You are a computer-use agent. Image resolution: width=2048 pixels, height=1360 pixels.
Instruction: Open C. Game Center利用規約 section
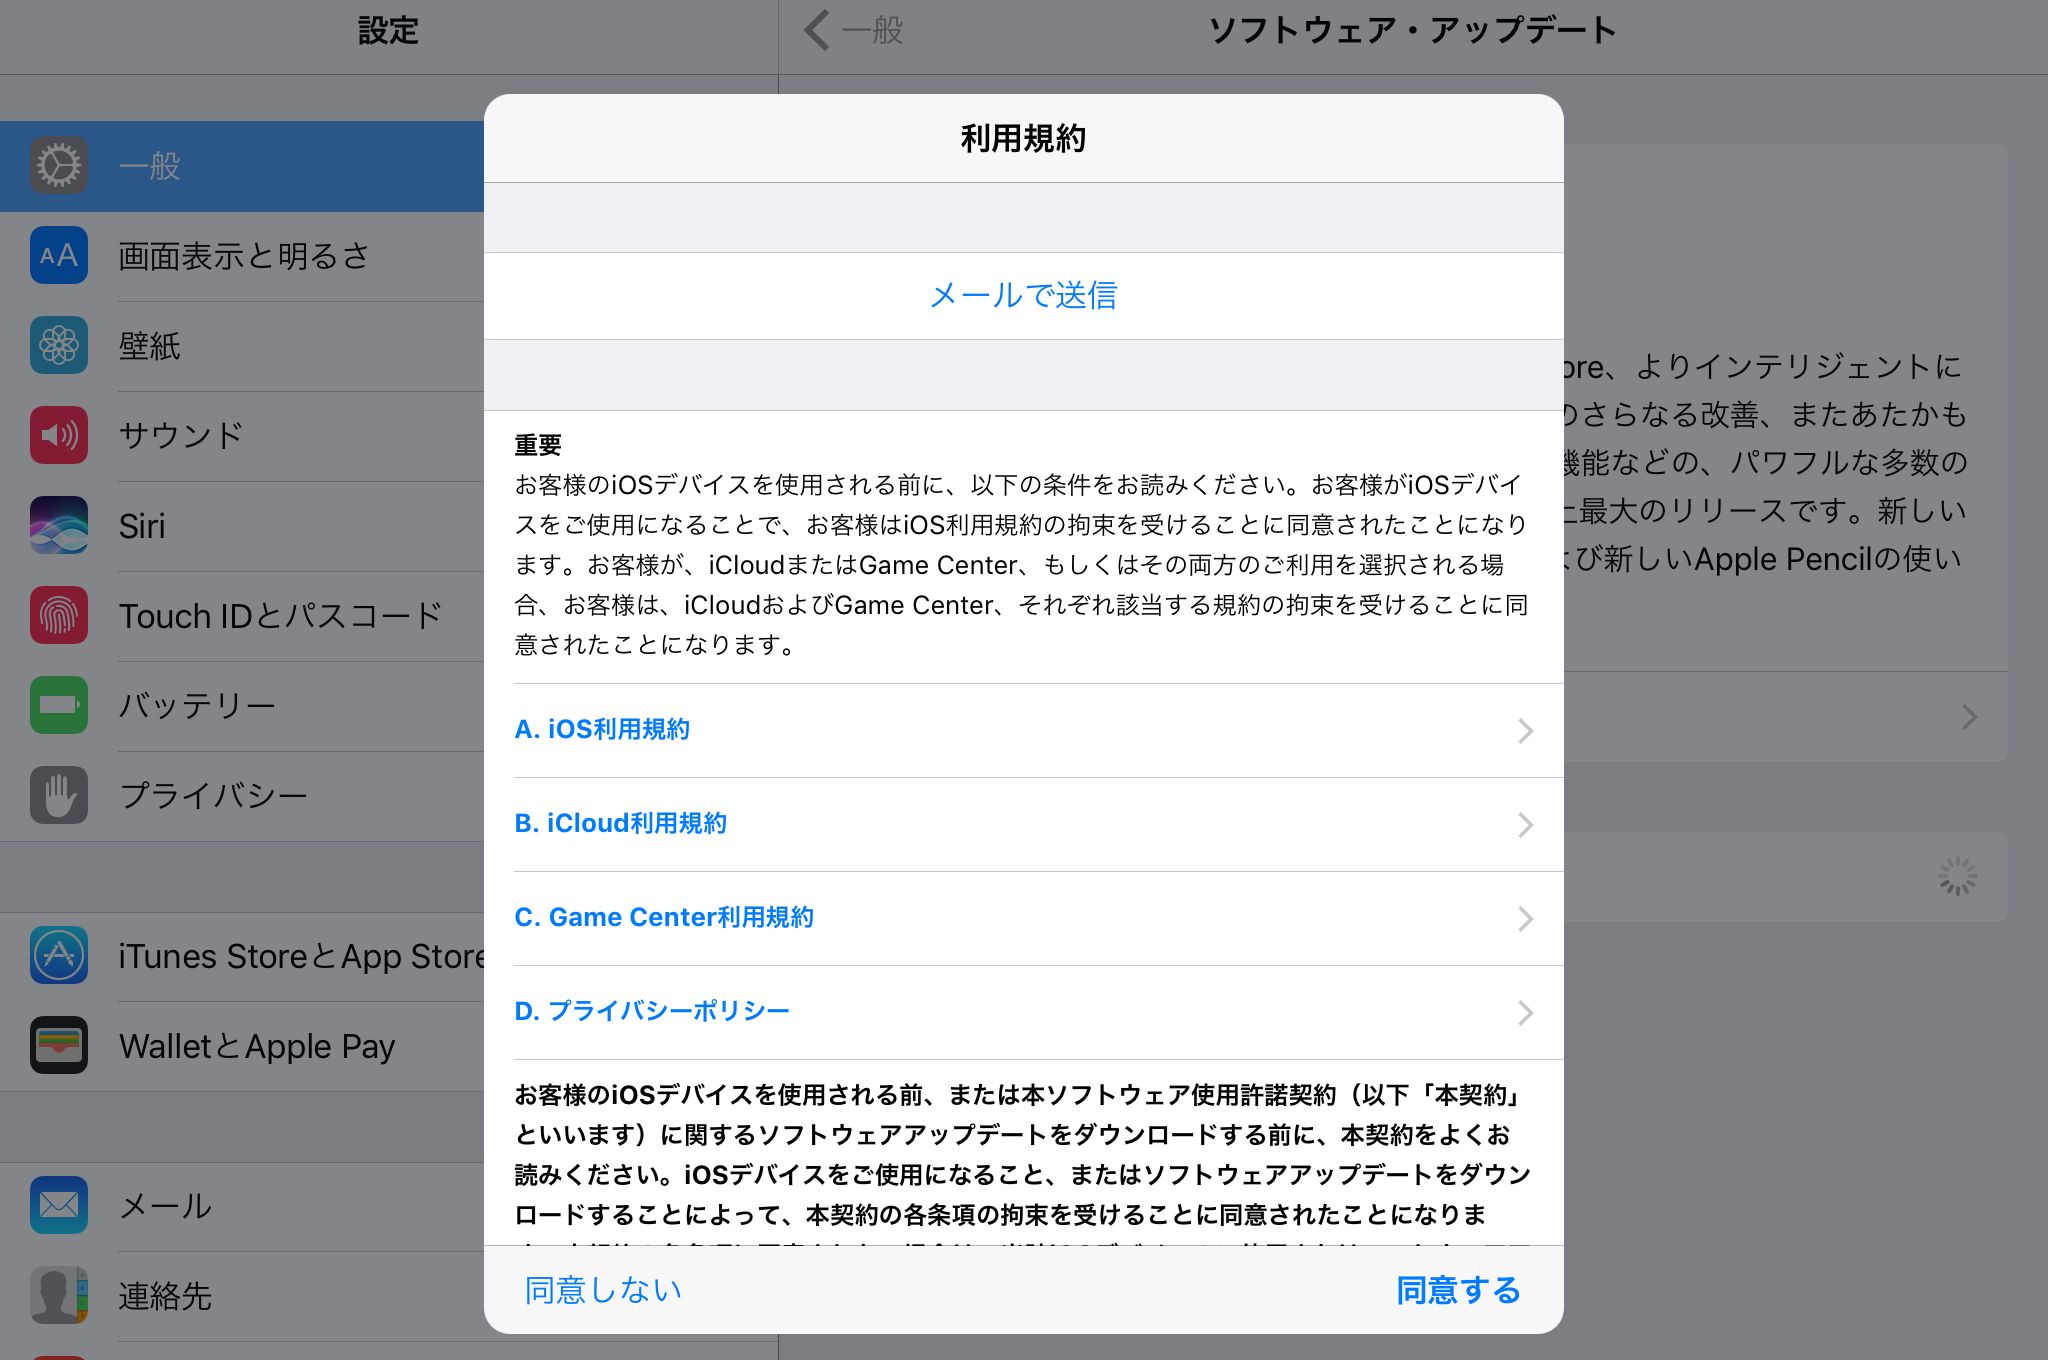tap(1024, 919)
